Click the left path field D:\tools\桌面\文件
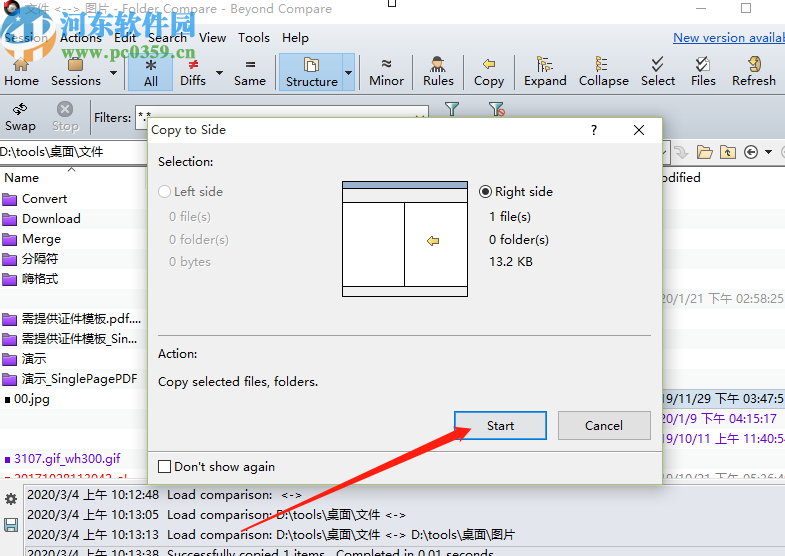This screenshot has height=556, width=785. click(73, 152)
